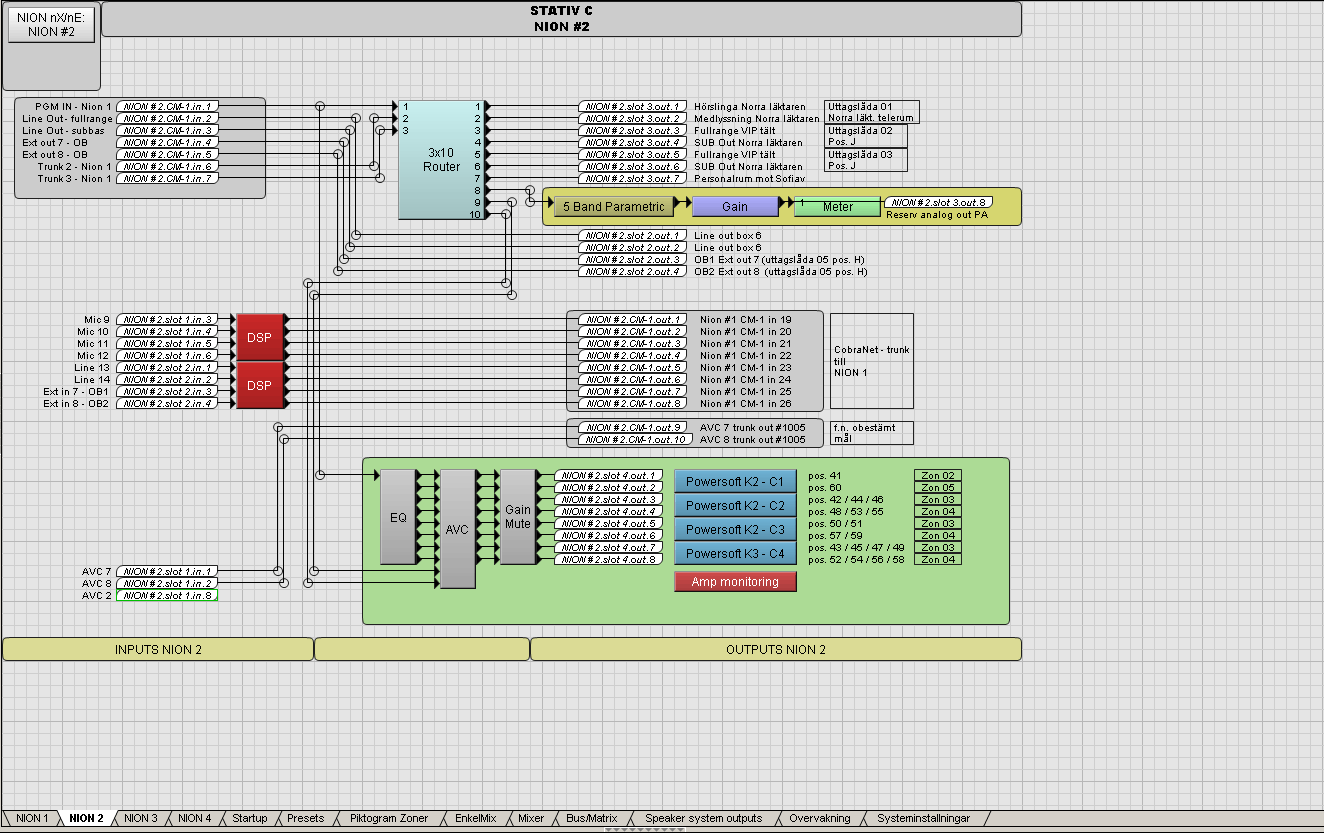Screen dimensions: 1324x833
Task: Click the purple Gain block
Action: point(734,207)
